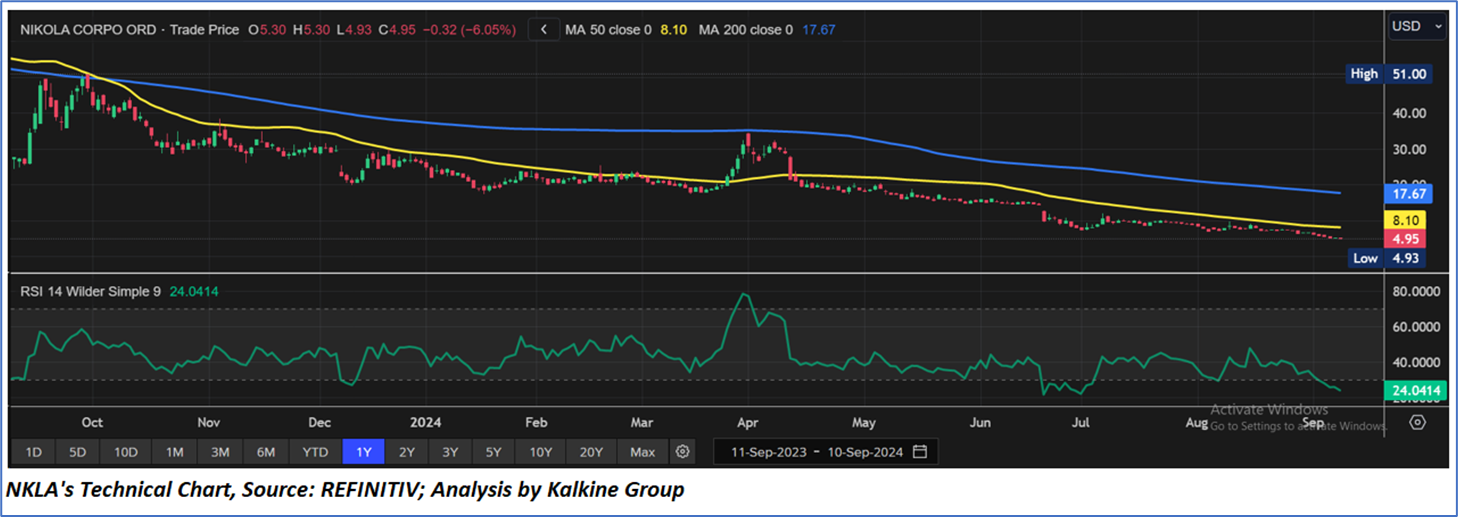
Task: Open time range settings gear icon
Action: (x=683, y=452)
